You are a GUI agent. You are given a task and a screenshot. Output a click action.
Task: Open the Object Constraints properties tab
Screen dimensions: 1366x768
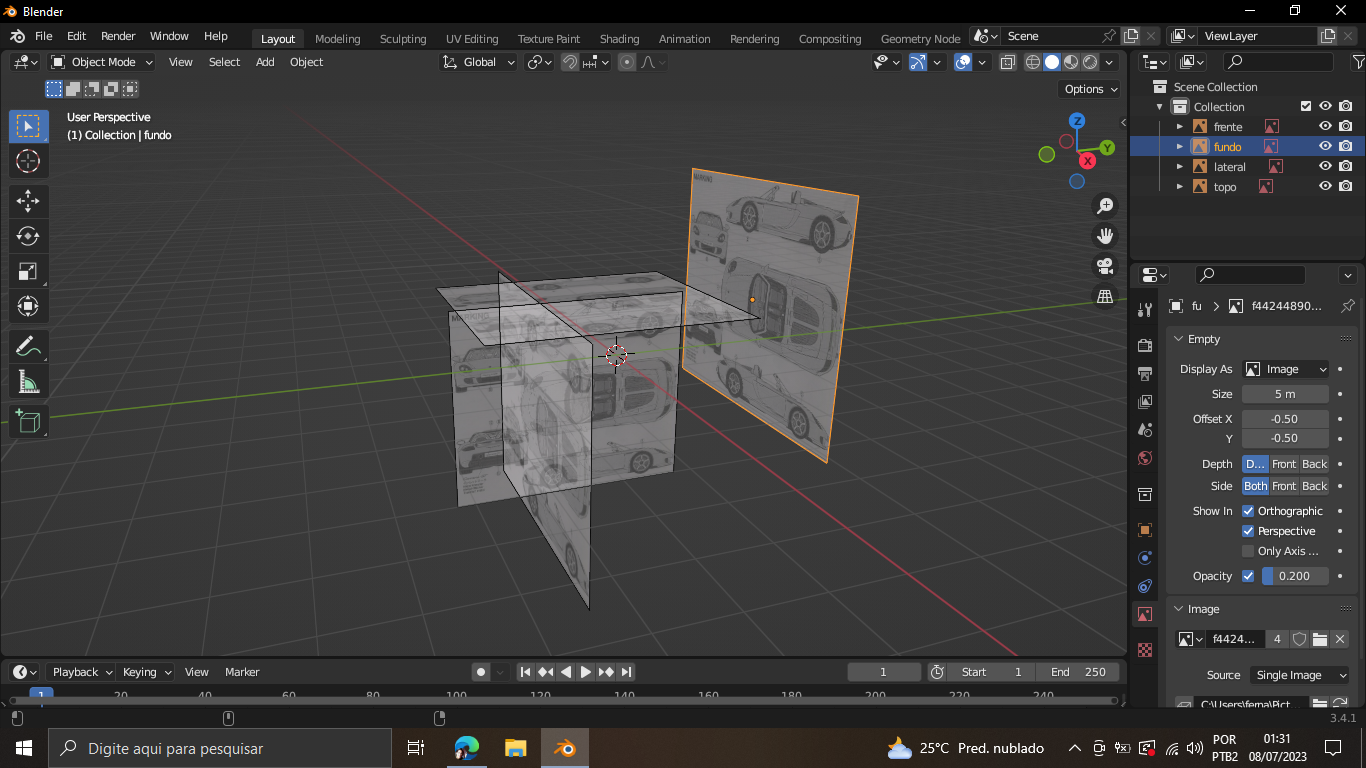1145,585
